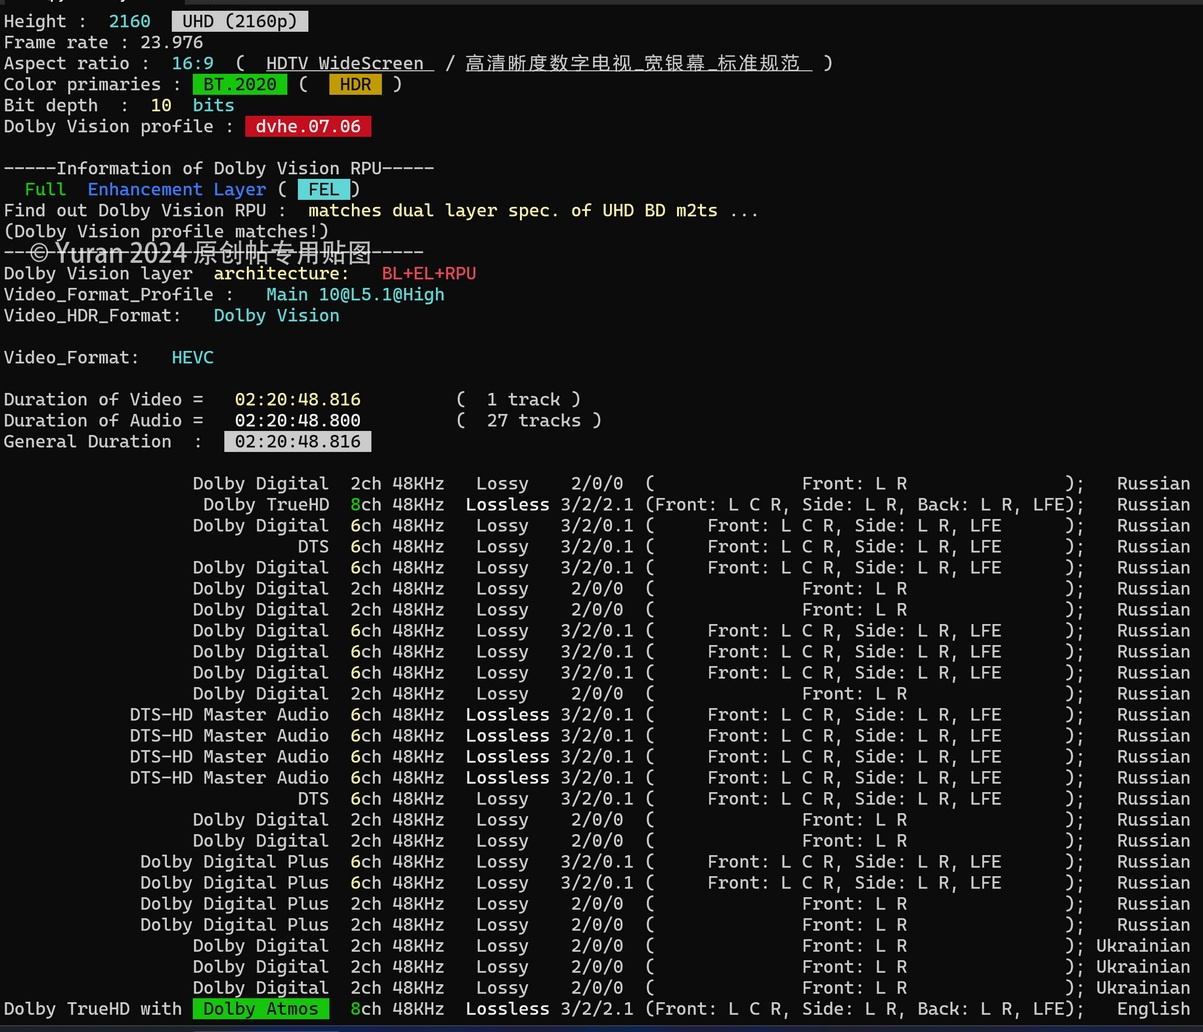Select the bit depth value 10

pyautogui.click(x=161, y=105)
